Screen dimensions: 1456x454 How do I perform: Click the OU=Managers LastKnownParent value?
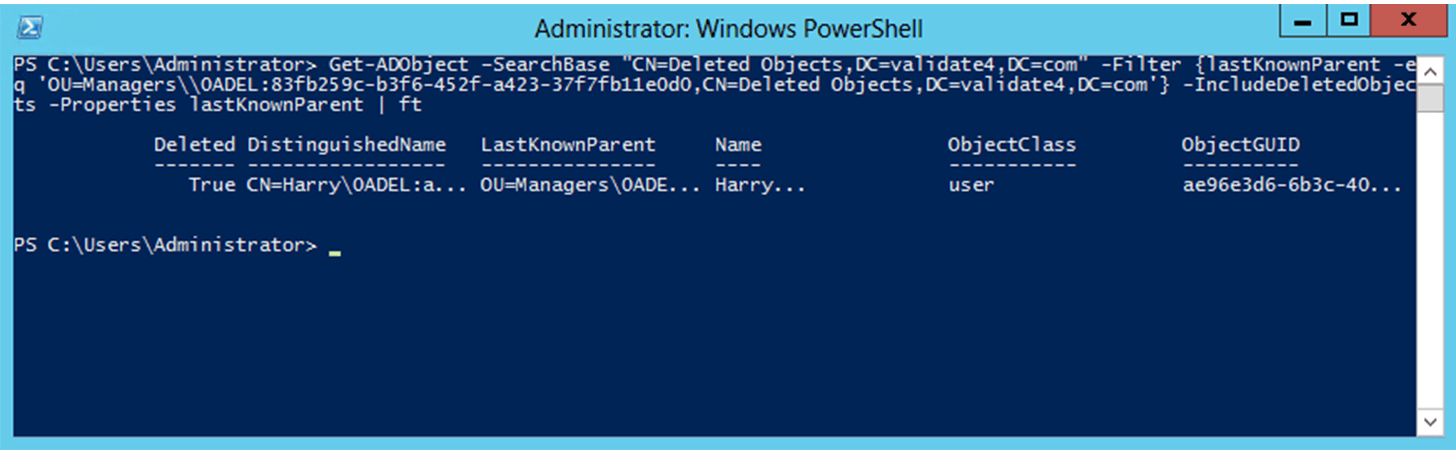[591, 185]
